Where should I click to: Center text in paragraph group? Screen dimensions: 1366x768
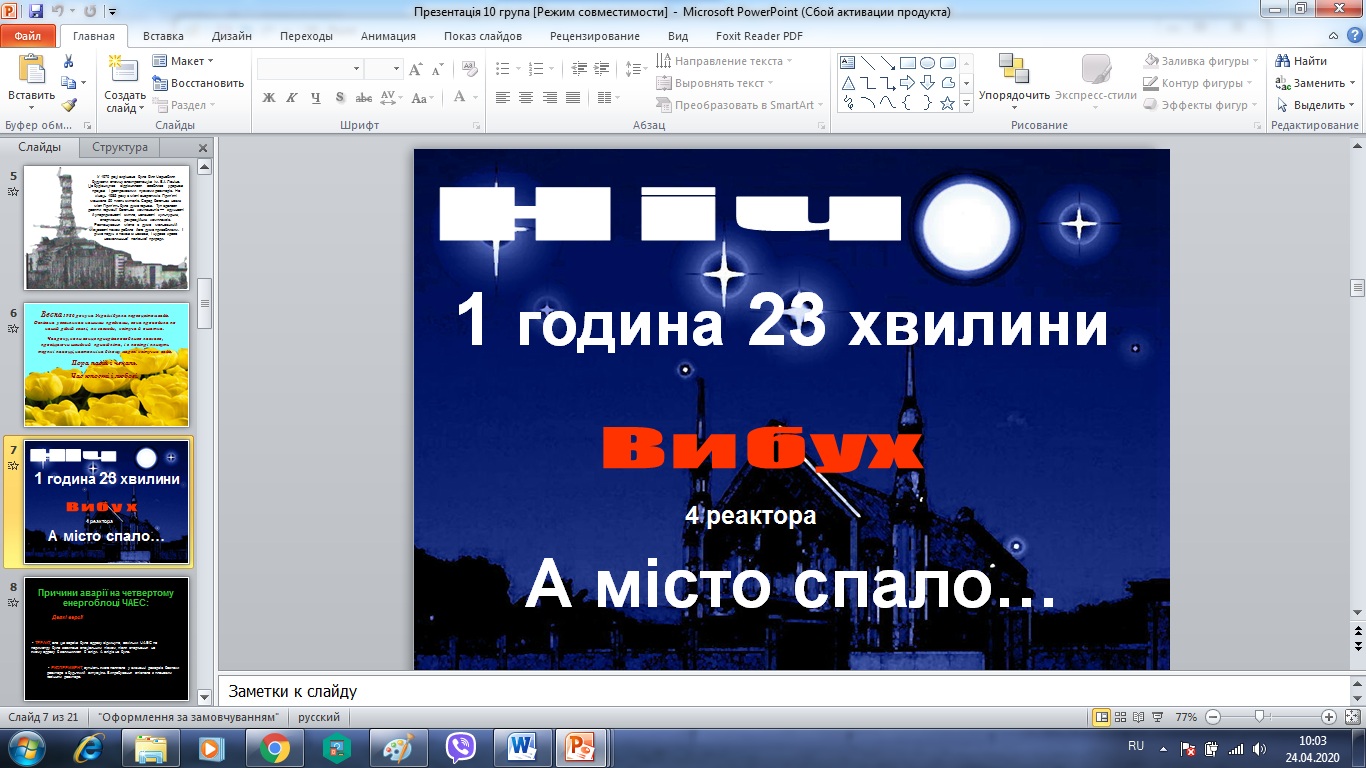point(526,97)
